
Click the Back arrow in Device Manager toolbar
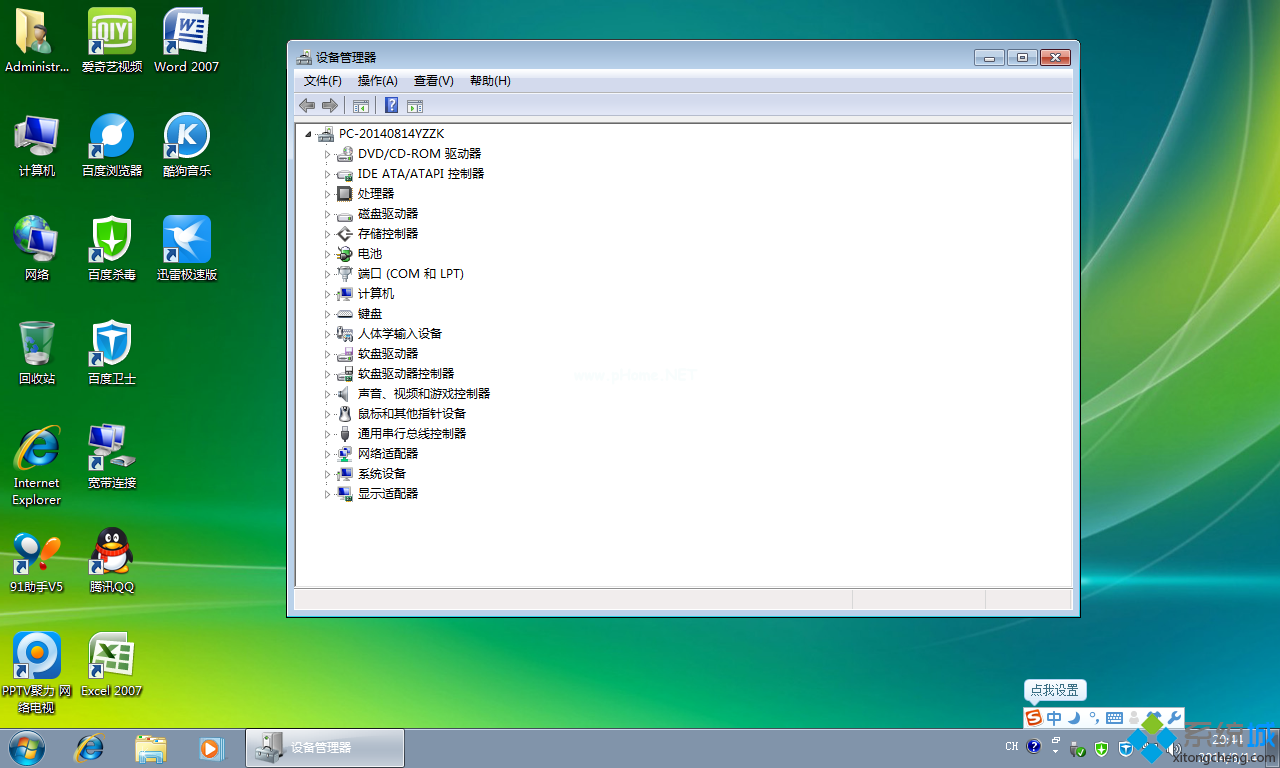pos(307,106)
